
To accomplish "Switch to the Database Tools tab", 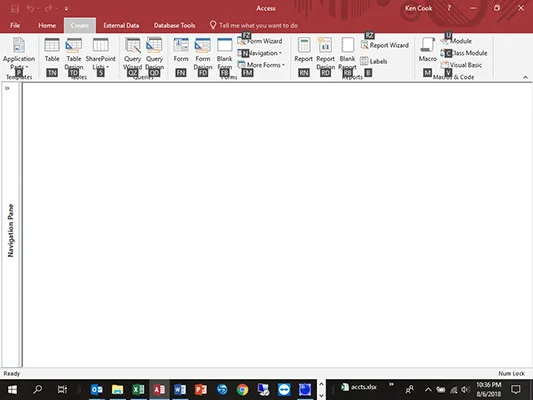I will coord(174,25).
